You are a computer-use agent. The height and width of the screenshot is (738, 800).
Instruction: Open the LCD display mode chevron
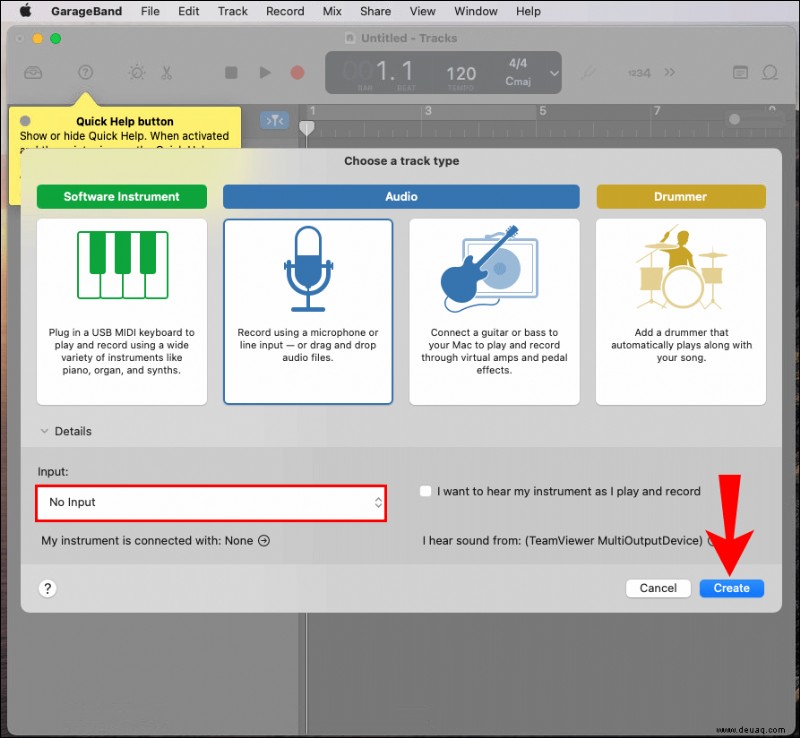554,73
